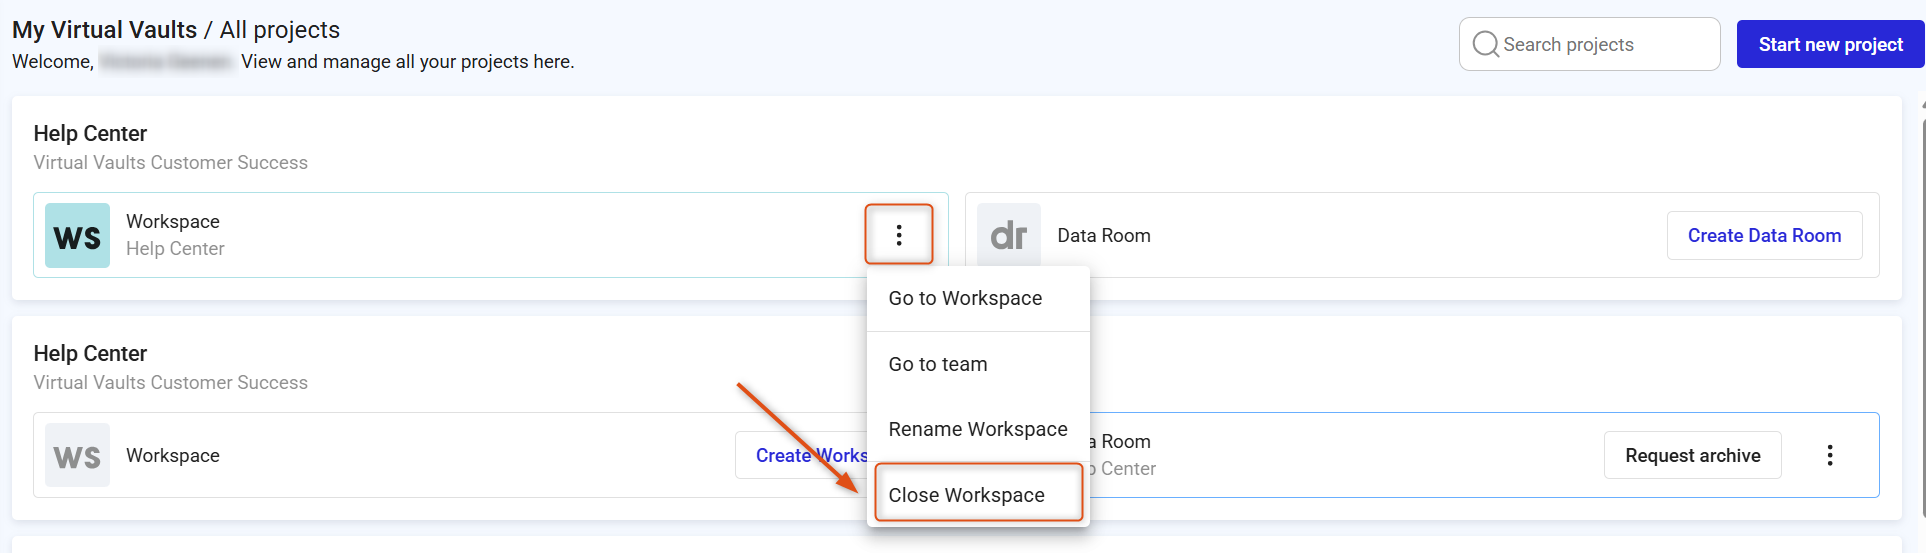Screen dimensions: 1926x553
Task: Click the second Help Center project title
Action: coord(90,353)
